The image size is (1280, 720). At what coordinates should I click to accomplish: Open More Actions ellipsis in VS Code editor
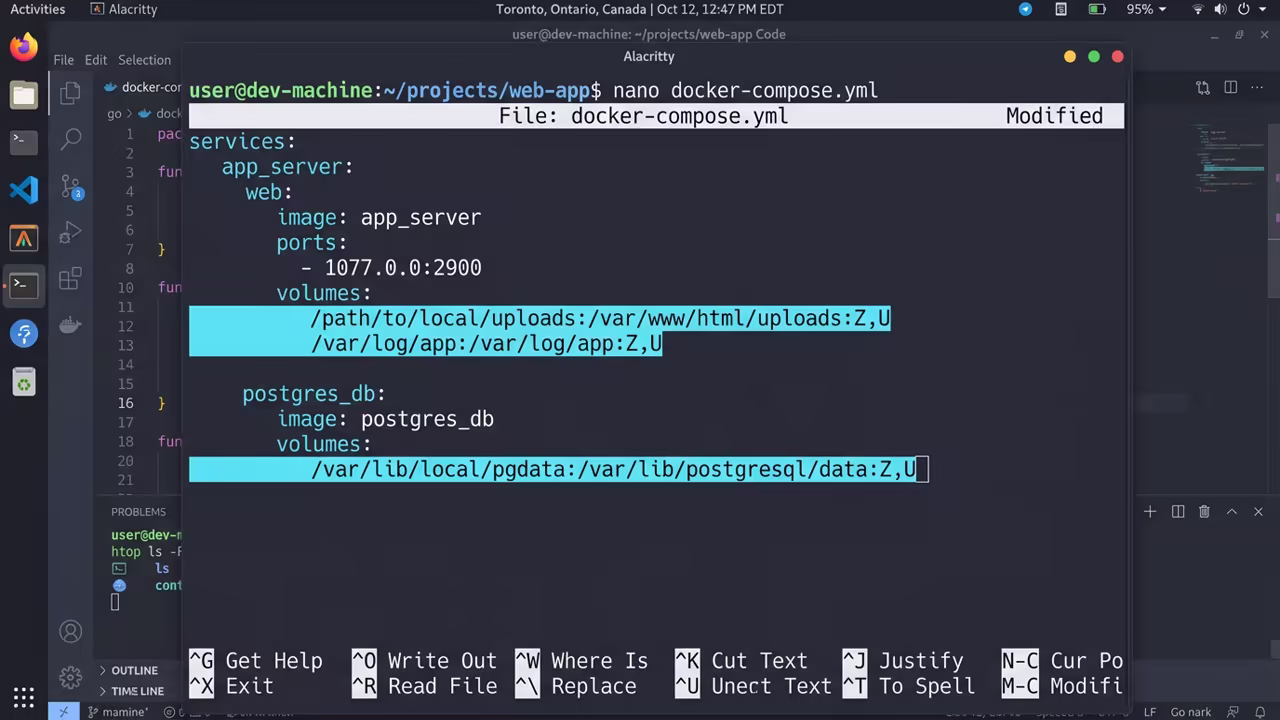[x=1258, y=88]
